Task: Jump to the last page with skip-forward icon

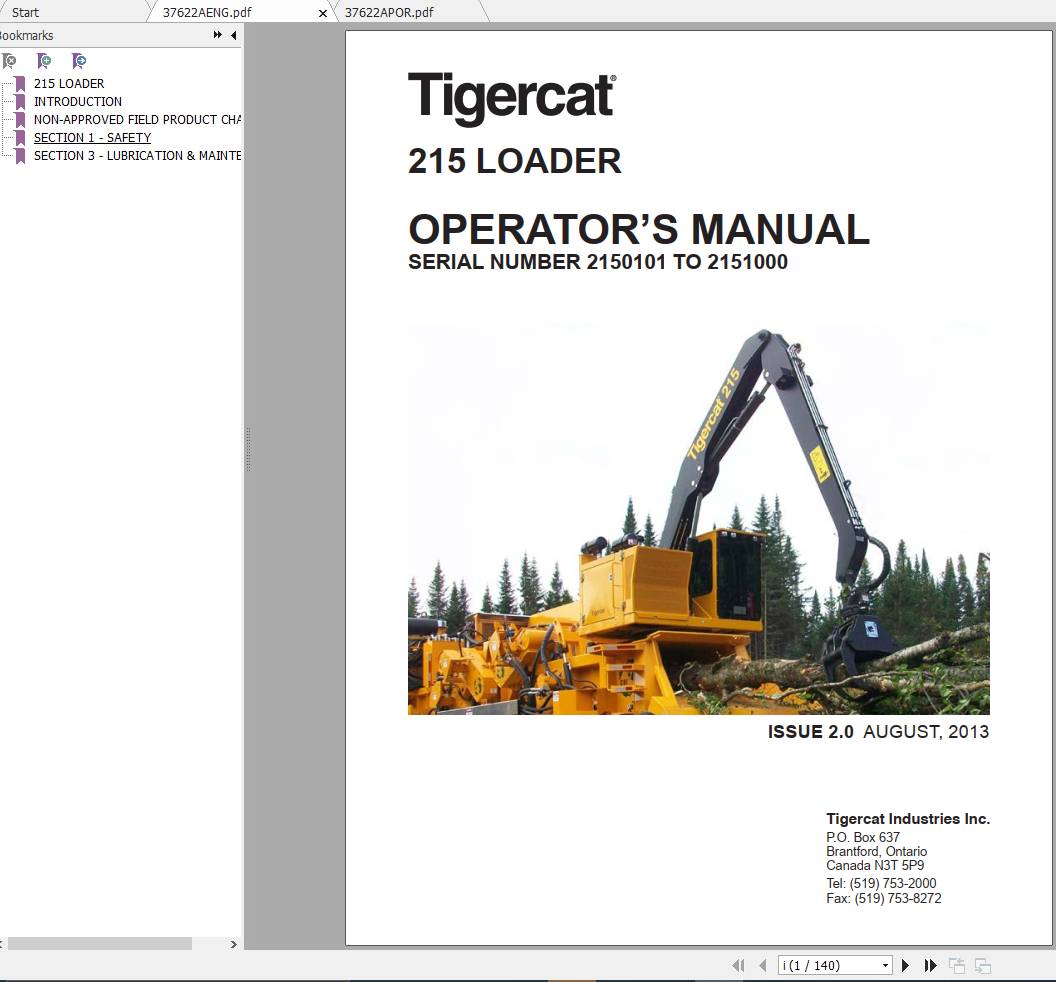Action: coord(929,965)
